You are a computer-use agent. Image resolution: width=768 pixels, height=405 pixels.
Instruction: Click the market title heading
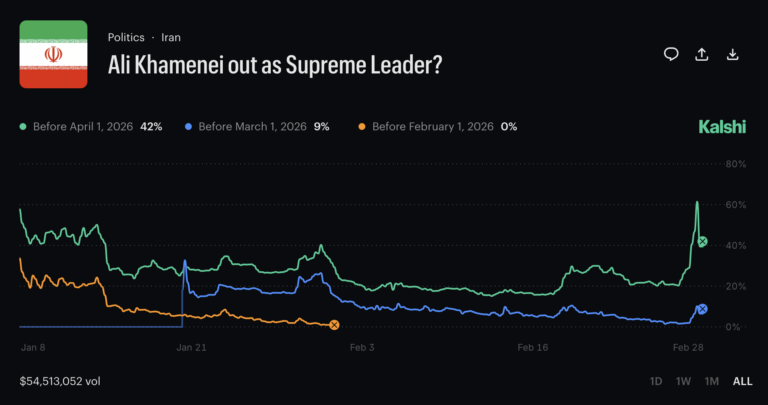[275, 63]
